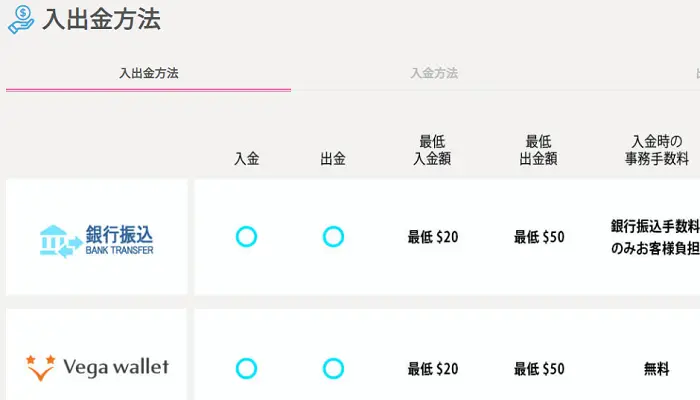This screenshot has width=700, height=400.
Task: Click bank transfer minimum withdrawal 最低 $50
Action: pos(539,238)
